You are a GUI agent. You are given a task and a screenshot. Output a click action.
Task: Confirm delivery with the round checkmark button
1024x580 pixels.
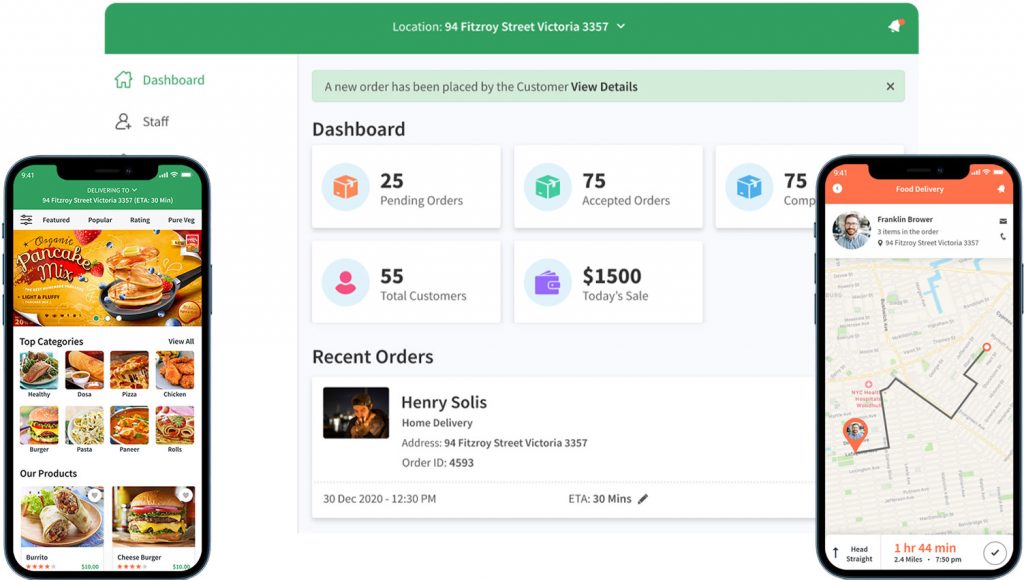point(995,553)
